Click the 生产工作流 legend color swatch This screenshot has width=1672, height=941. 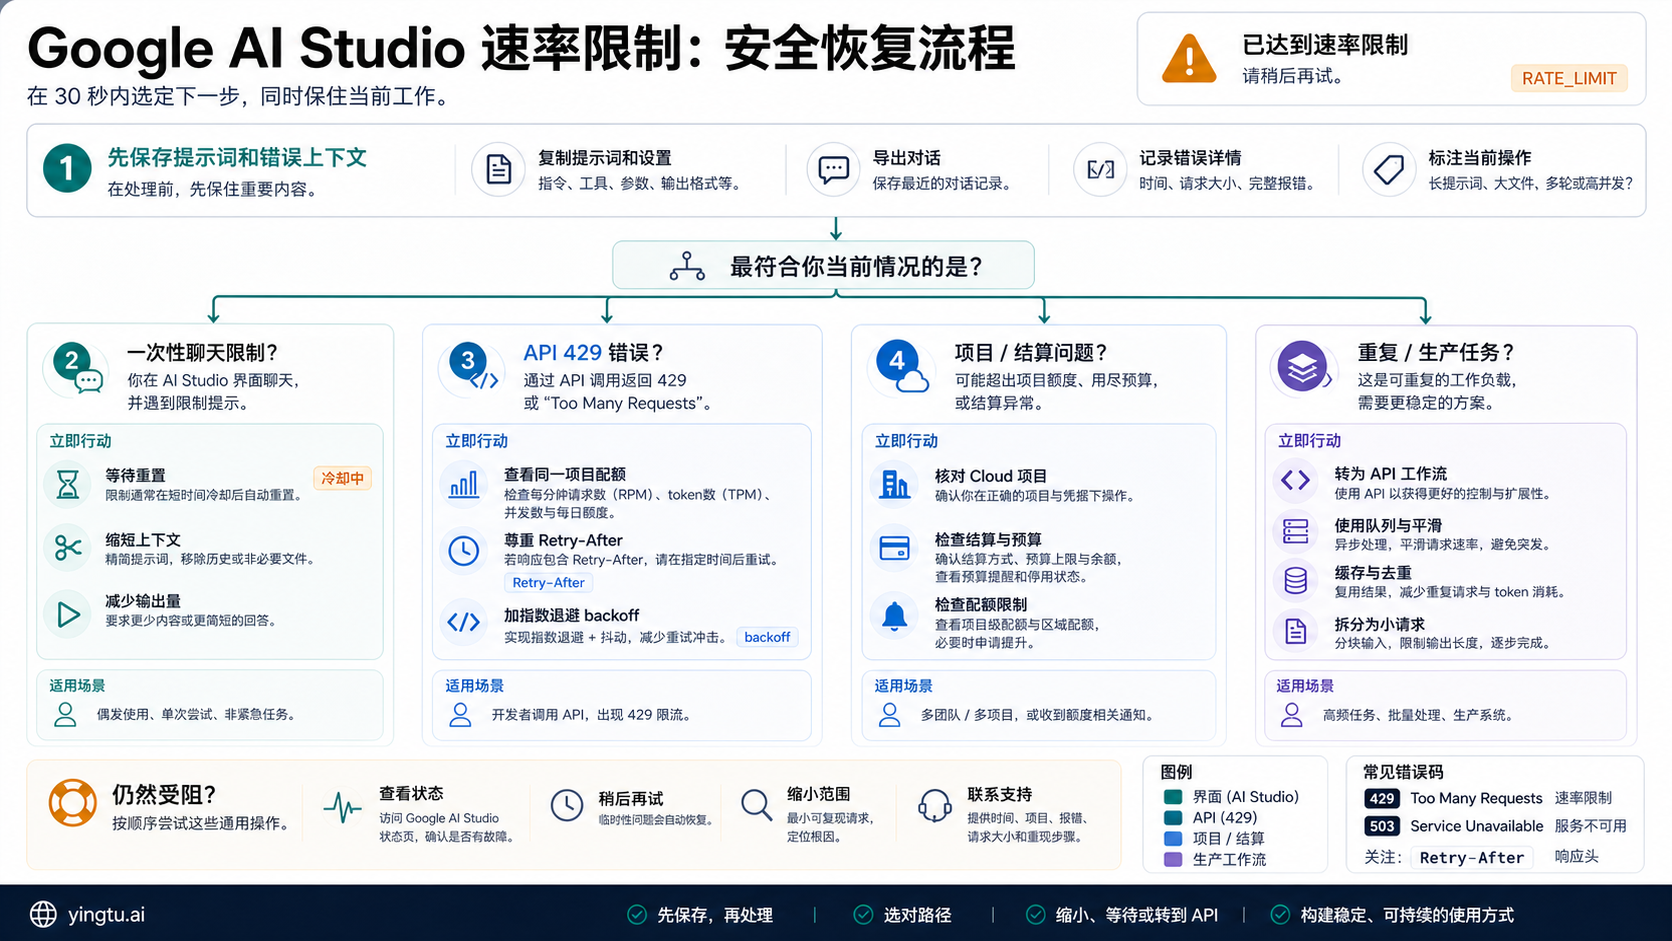pyautogui.click(x=1173, y=859)
